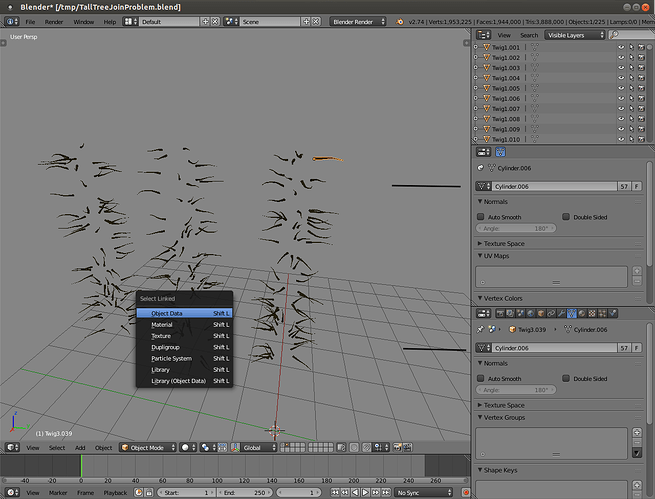Open the Global orientation dropdown

coord(259,447)
